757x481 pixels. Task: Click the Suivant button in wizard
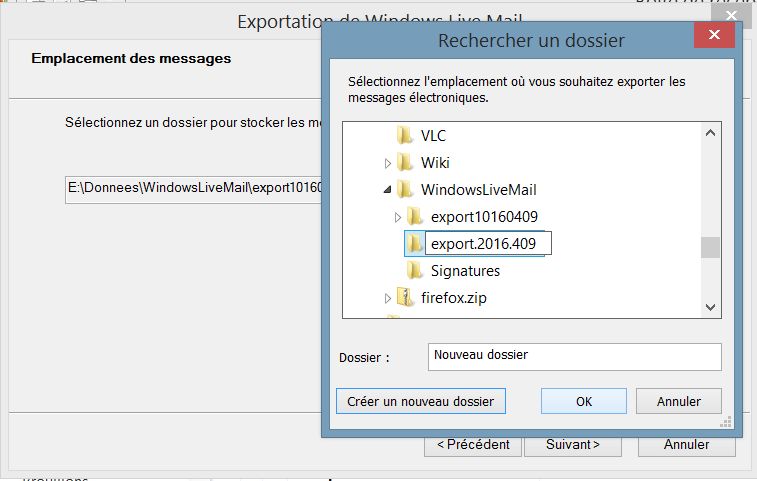572,444
